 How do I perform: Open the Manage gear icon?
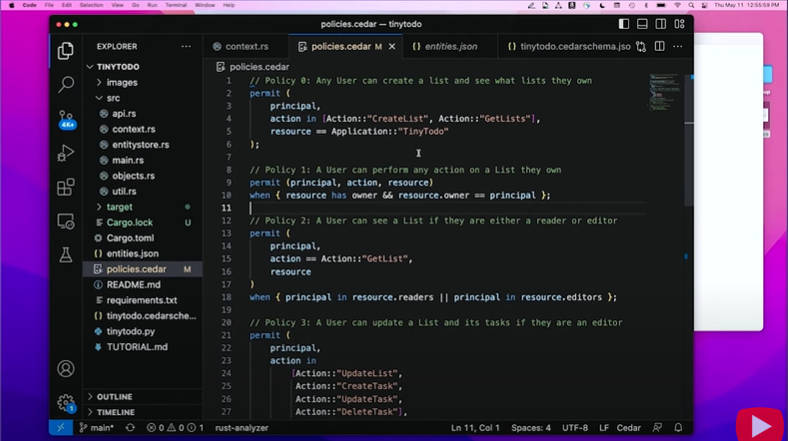coord(65,403)
